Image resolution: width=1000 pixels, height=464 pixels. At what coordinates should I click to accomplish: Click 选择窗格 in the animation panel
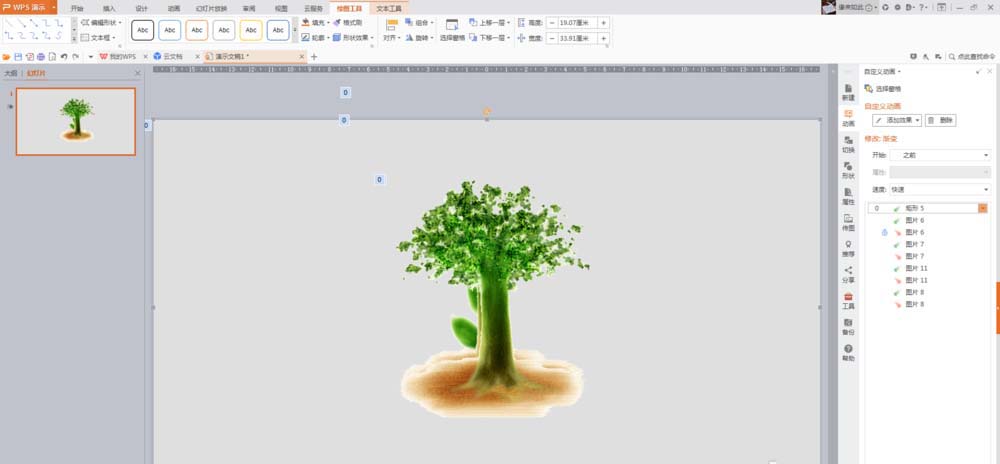883,89
